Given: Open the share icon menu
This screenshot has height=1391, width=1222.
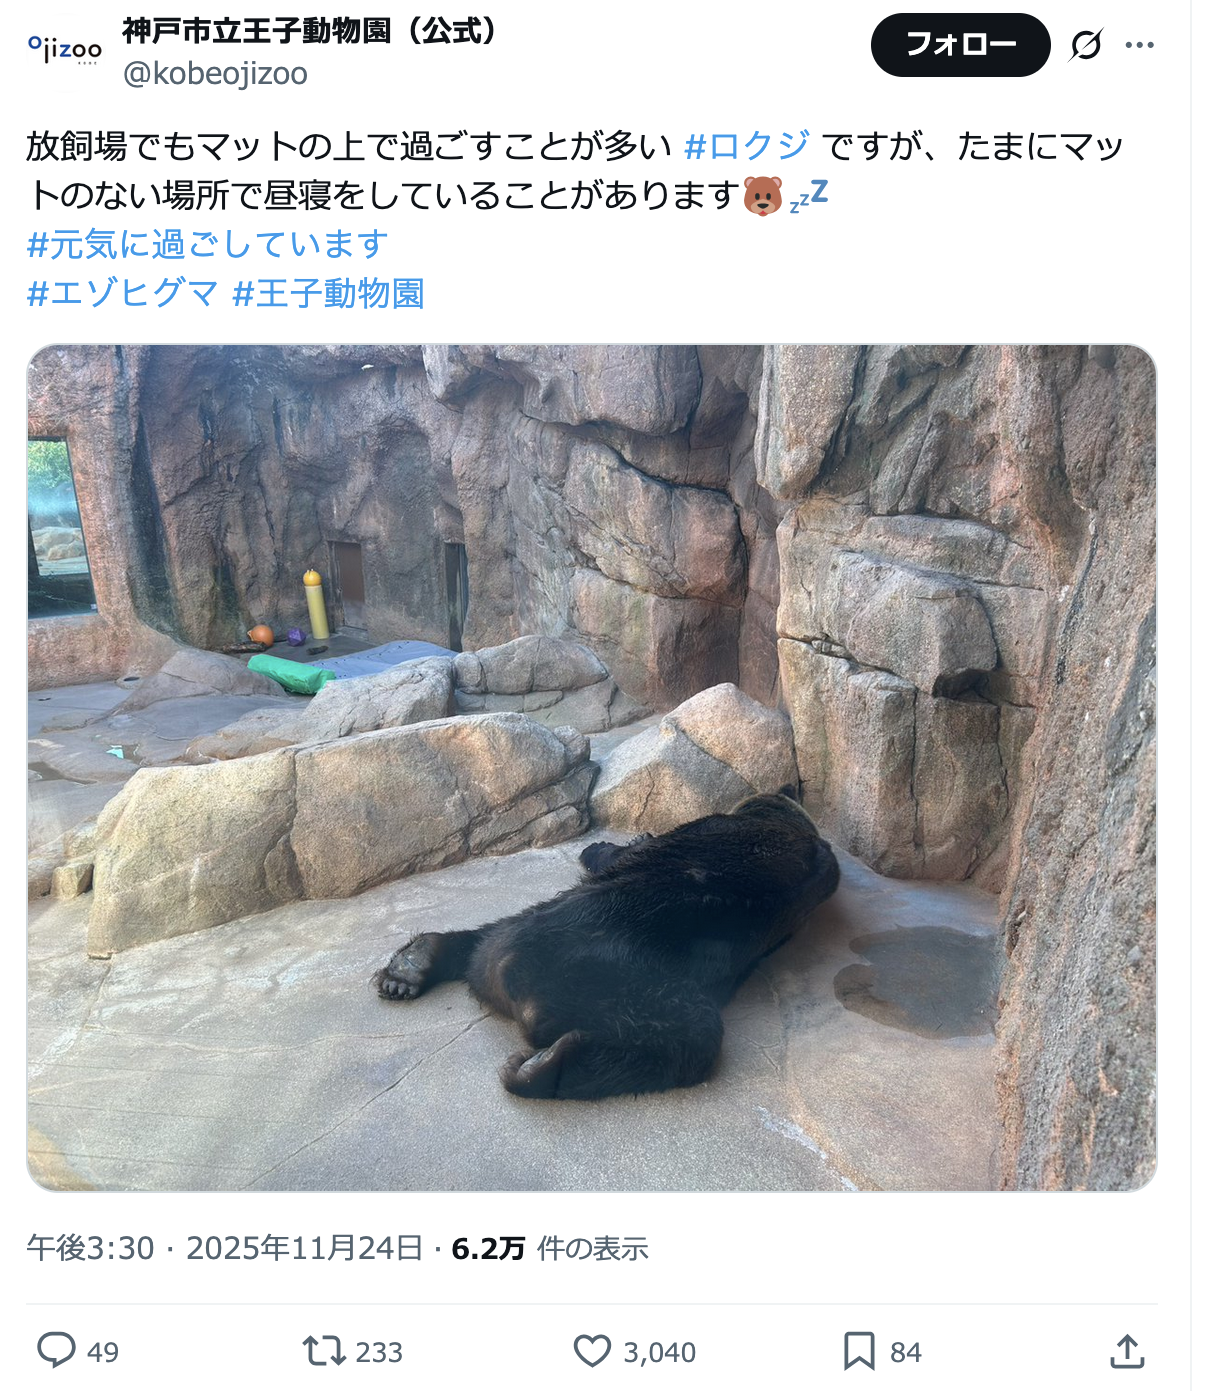Looking at the screenshot, I should coord(1127,1352).
